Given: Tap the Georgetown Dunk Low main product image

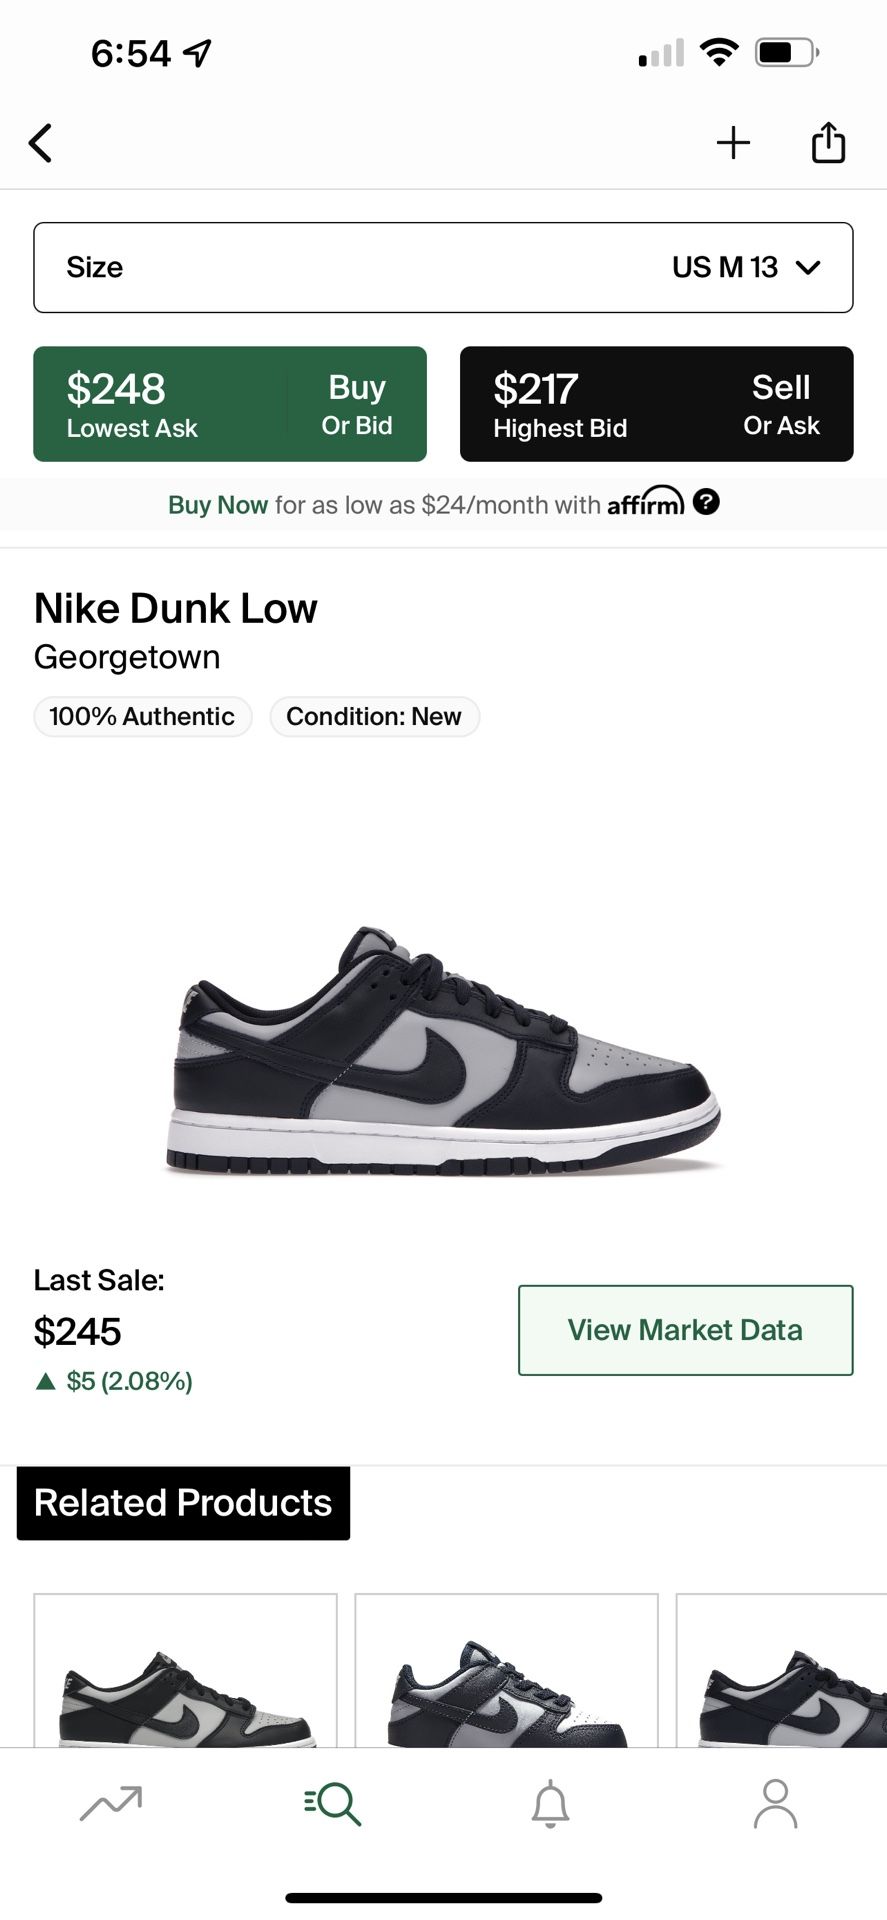Looking at the screenshot, I should (443, 1050).
